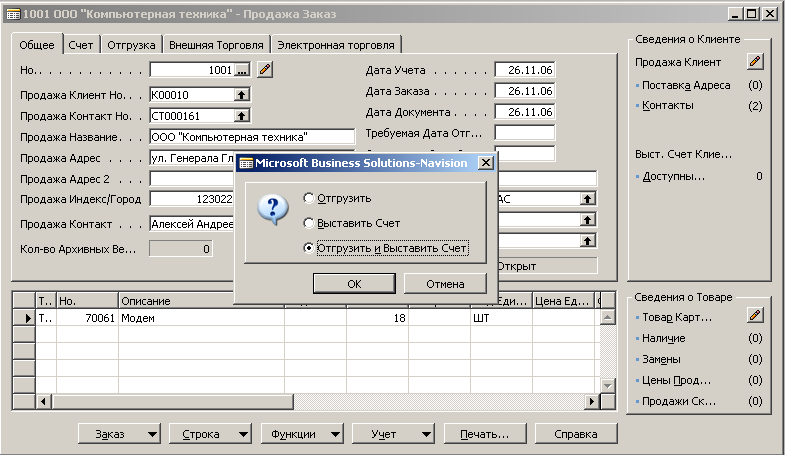Click Navision dialog title bar icon

pyautogui.click(x=246, y=163)
